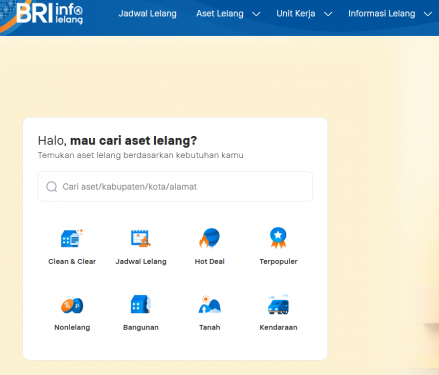Click the Terpopuler label

278,262
